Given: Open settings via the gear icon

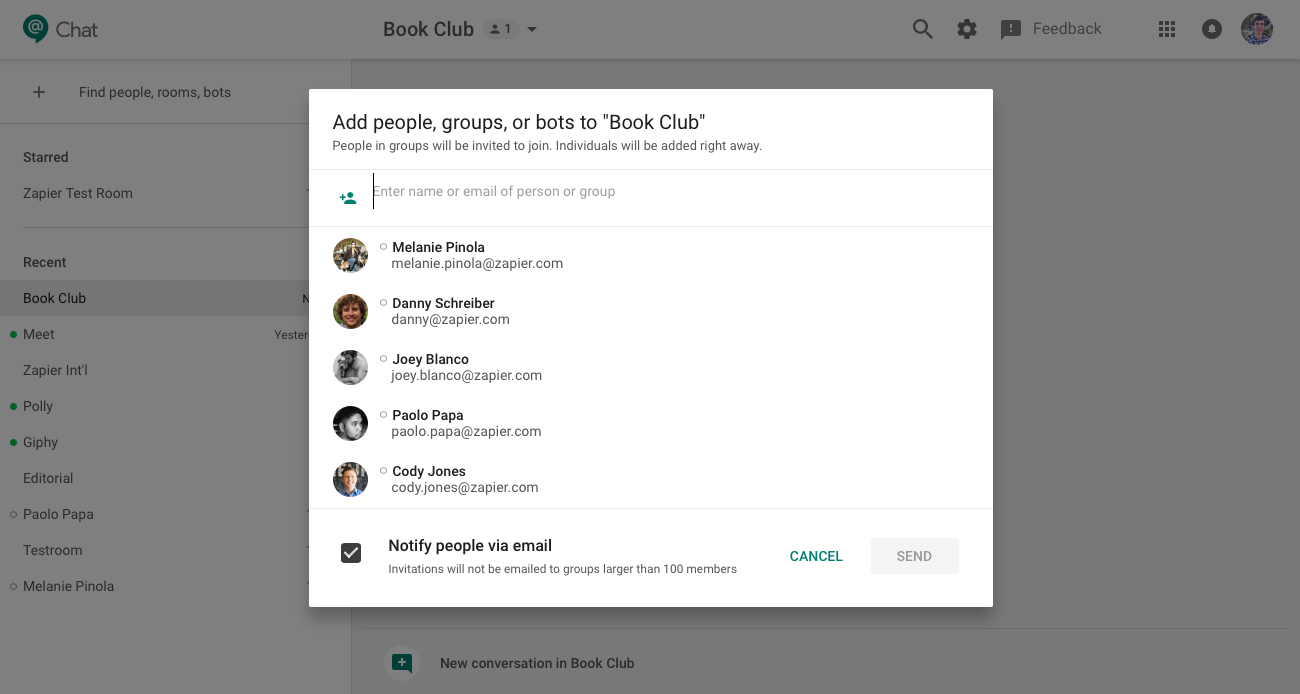Looking at the screenshot, I should pos(966,29).
